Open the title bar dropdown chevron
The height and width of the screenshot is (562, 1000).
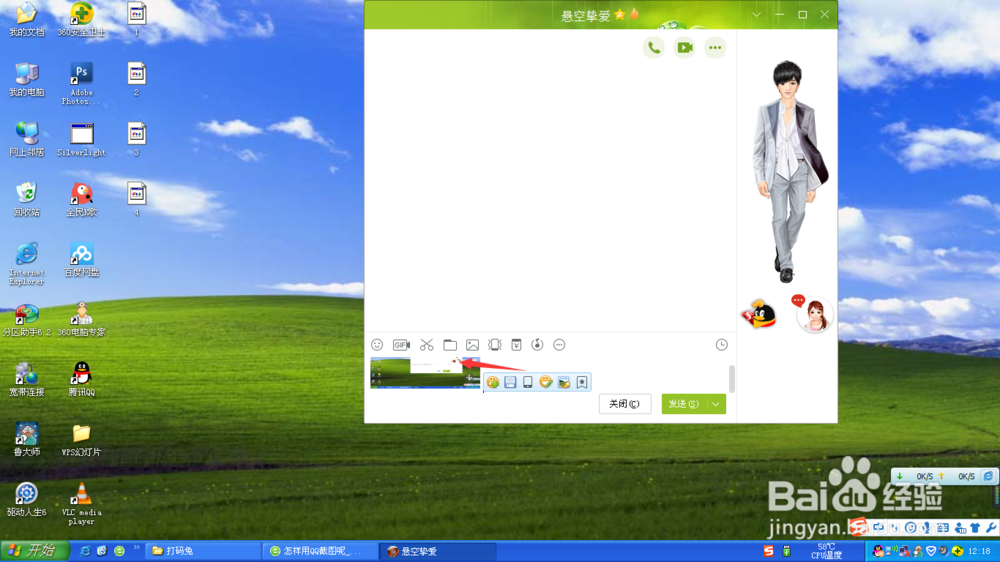click(756, 15)
